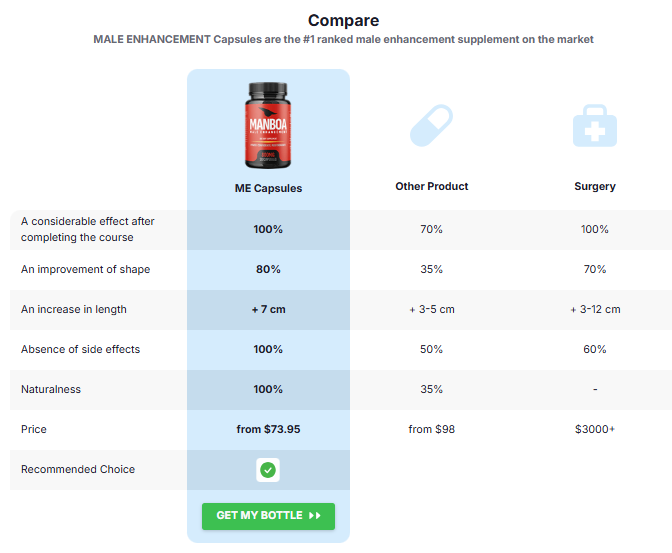Select the Surgery column header
The image size is (672, 553).
click(x=595, y=186)
